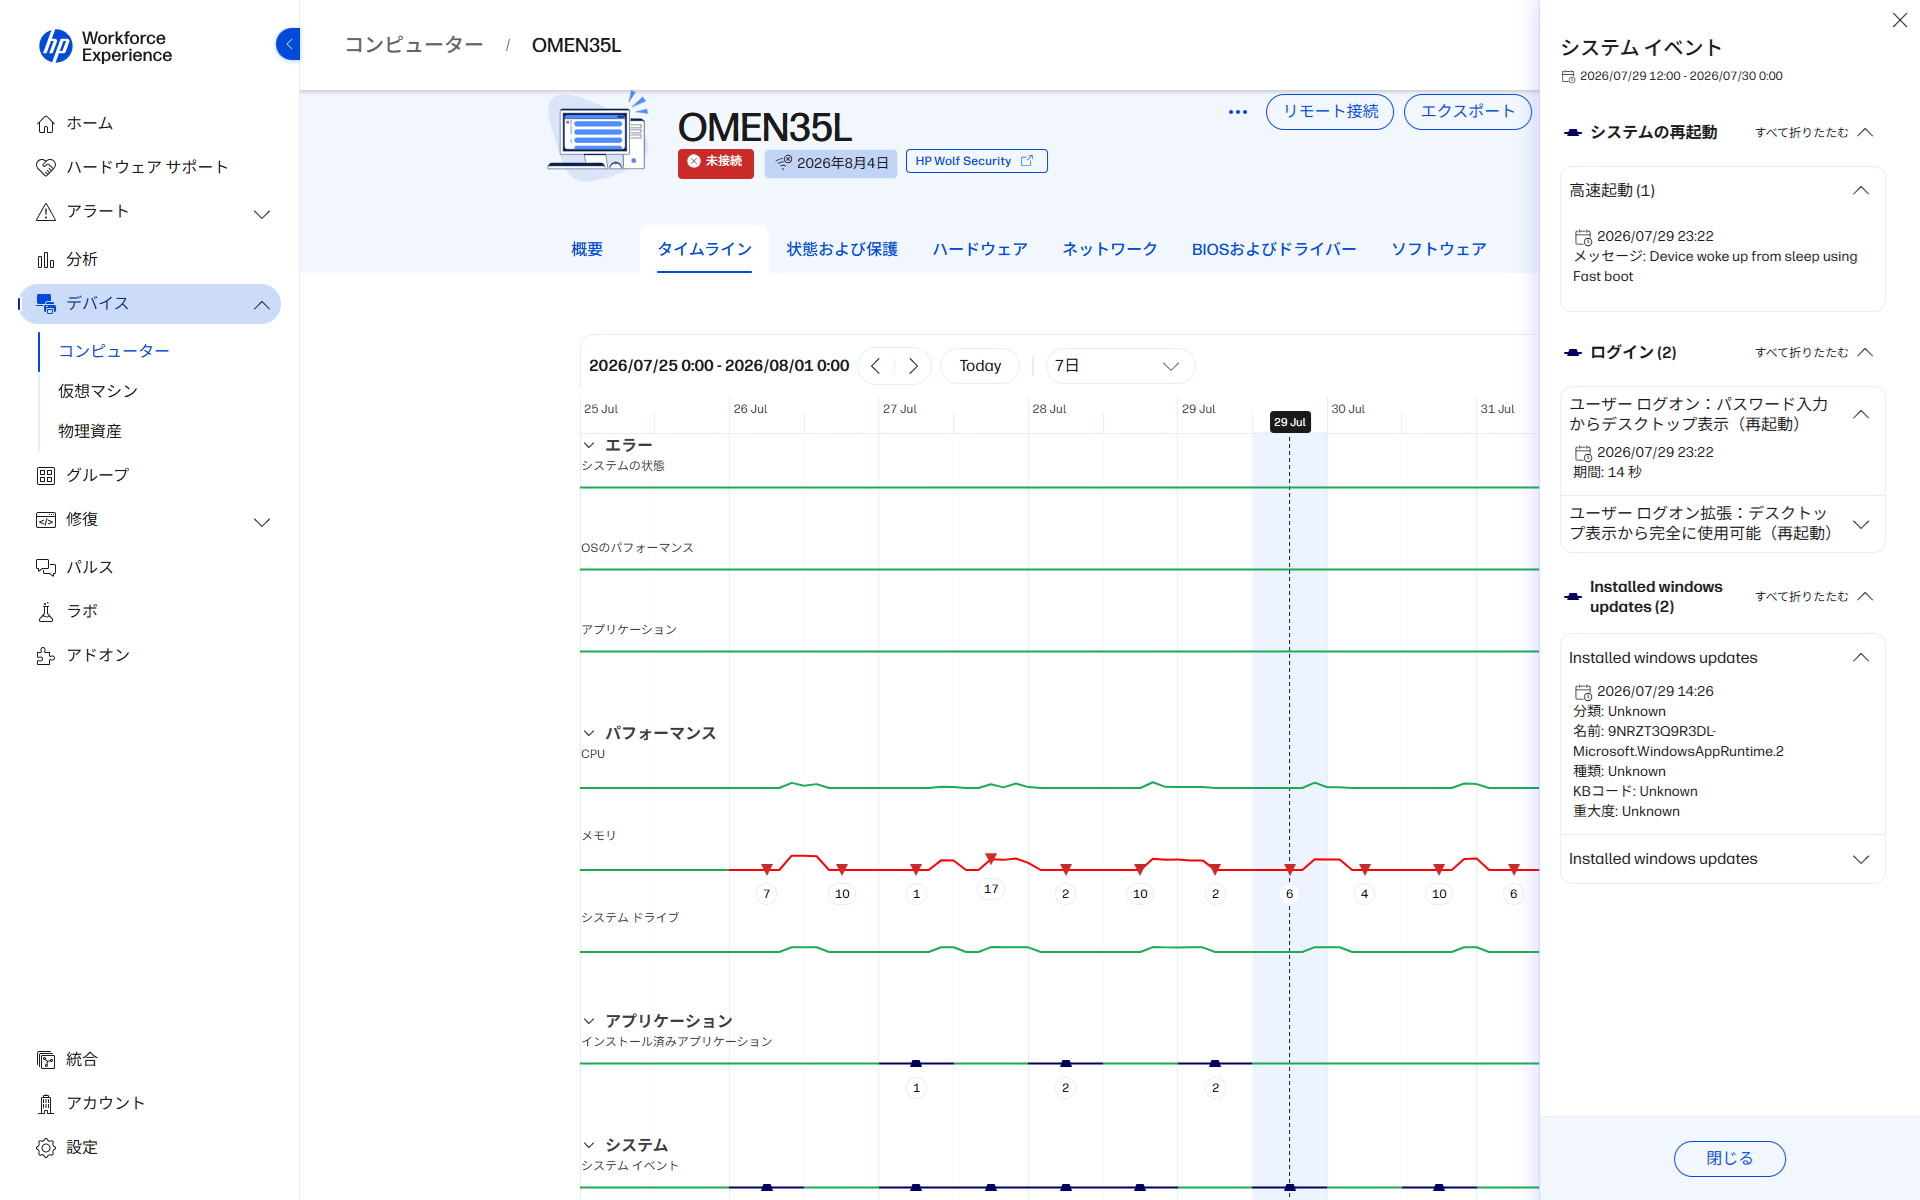Click the パルス chat bubbles icon

coord(46,568)
